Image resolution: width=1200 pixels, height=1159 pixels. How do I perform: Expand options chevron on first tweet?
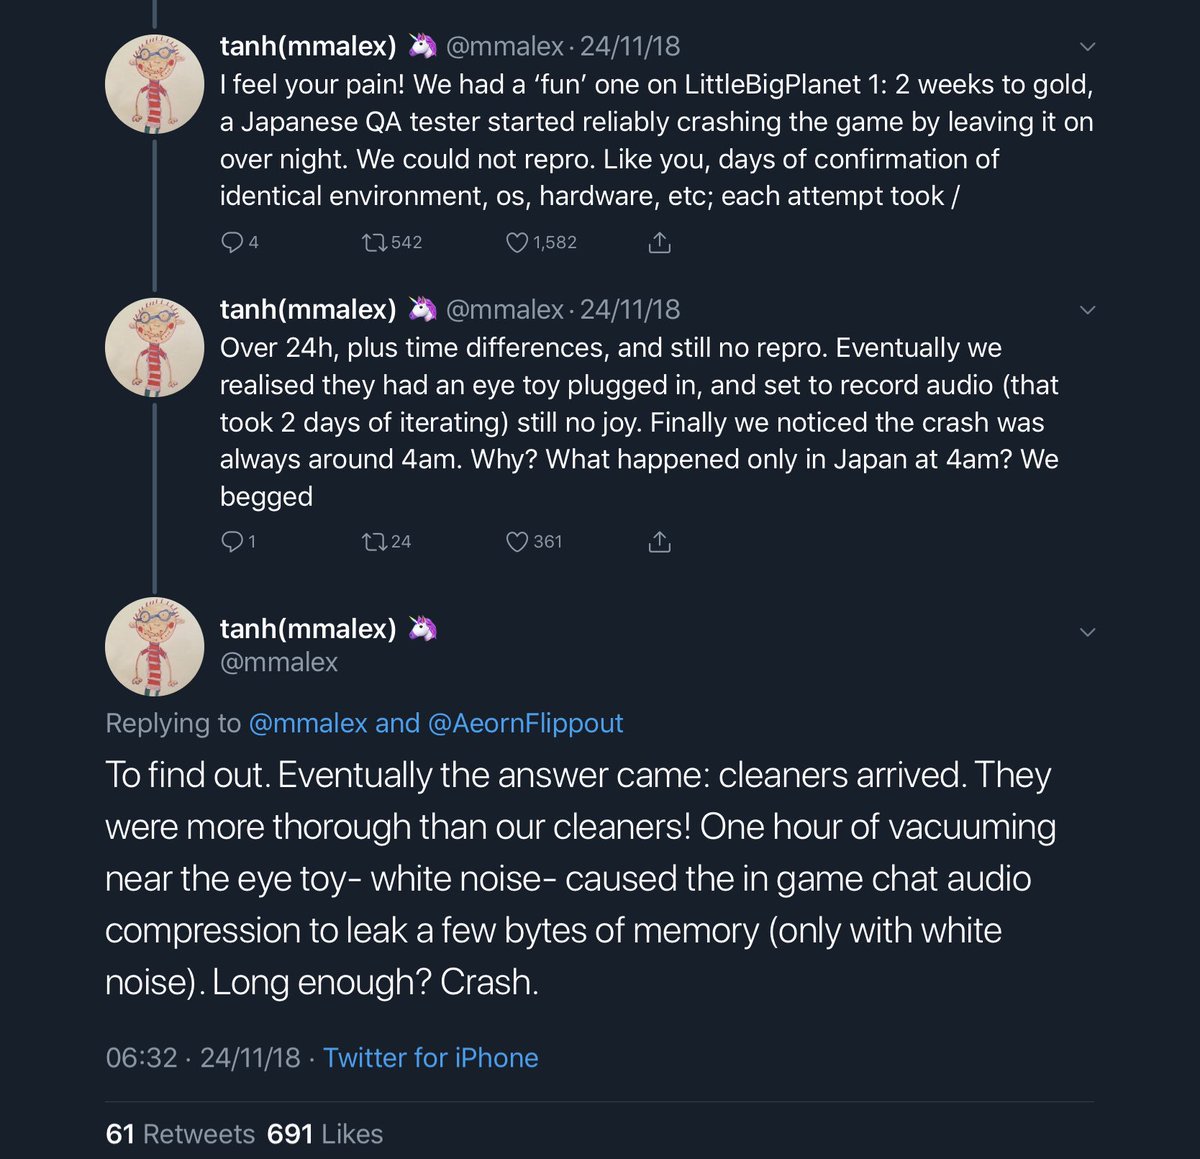[x=1088, y=46]
